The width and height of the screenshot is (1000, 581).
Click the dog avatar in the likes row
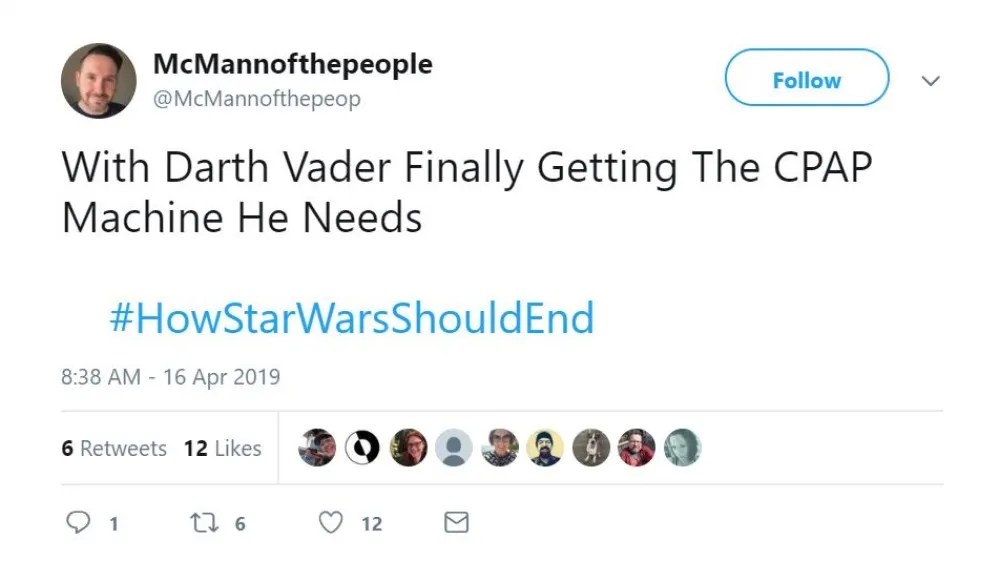(591, 447)
